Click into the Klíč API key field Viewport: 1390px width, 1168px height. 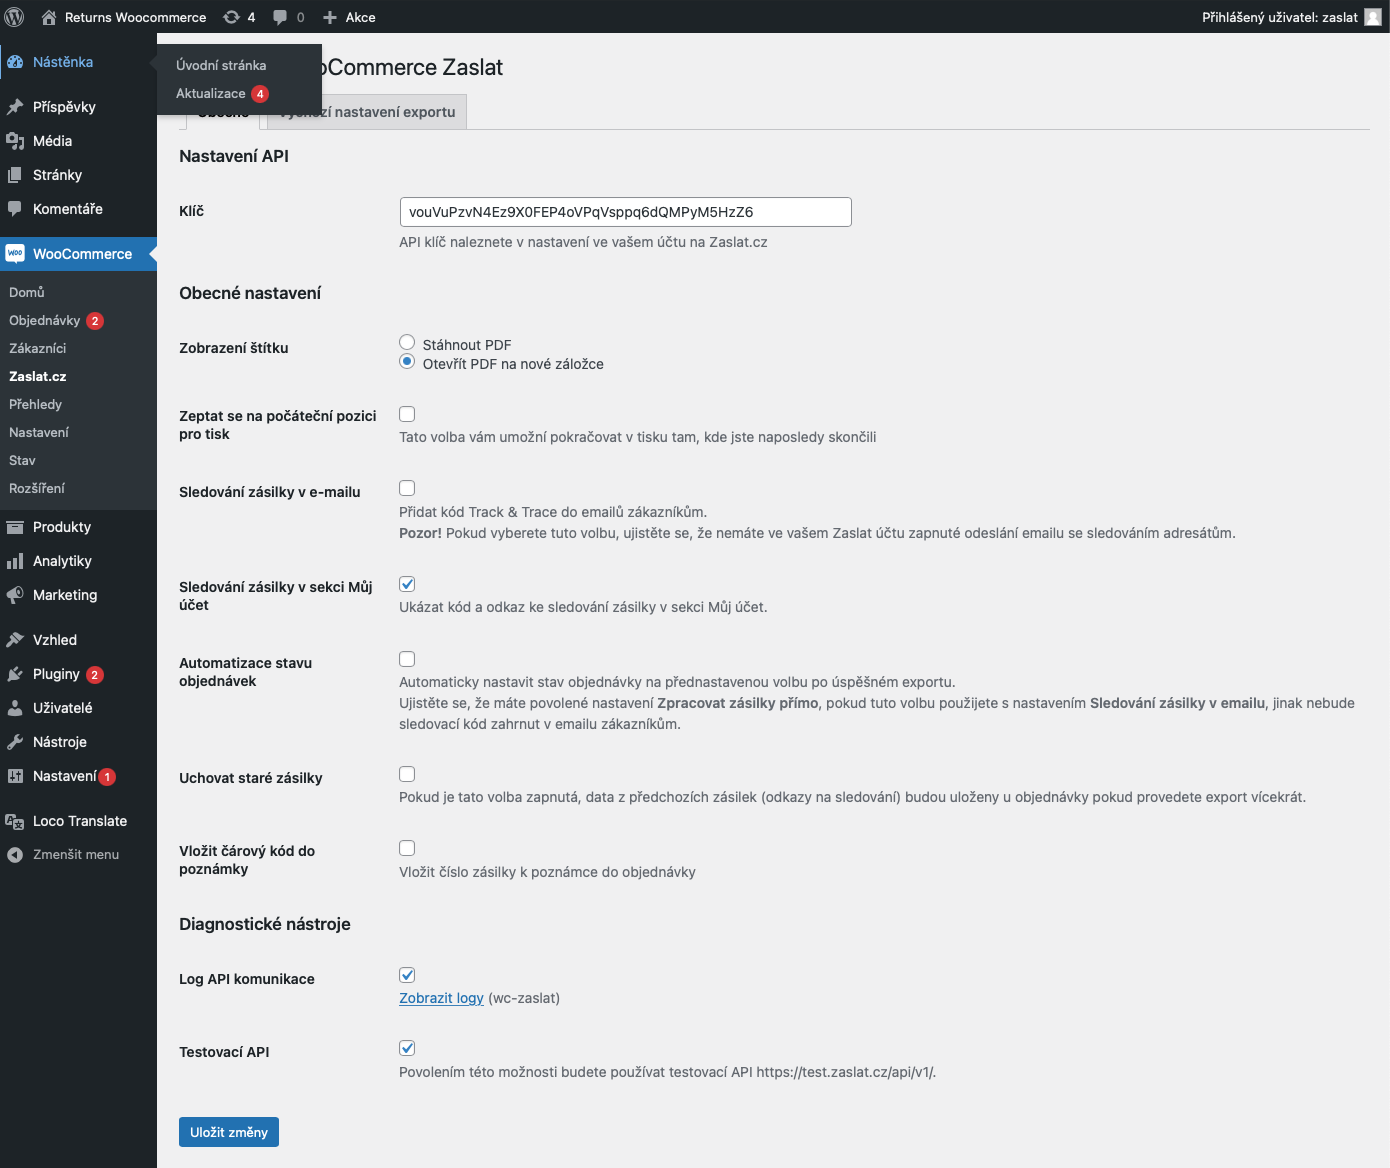(625, 212)
